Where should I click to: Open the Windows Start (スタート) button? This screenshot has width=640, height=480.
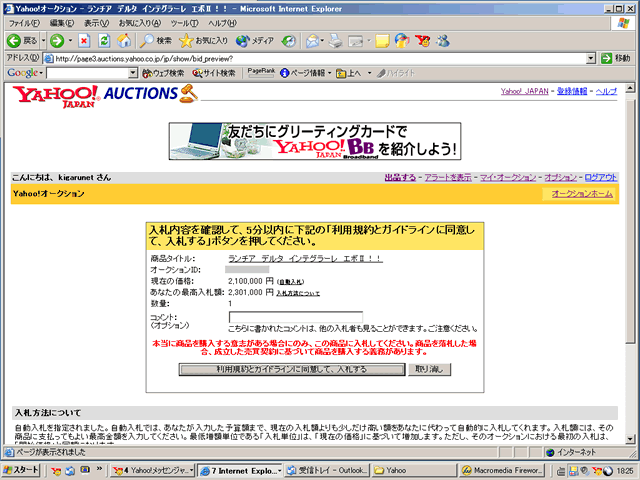coord(21,470)
